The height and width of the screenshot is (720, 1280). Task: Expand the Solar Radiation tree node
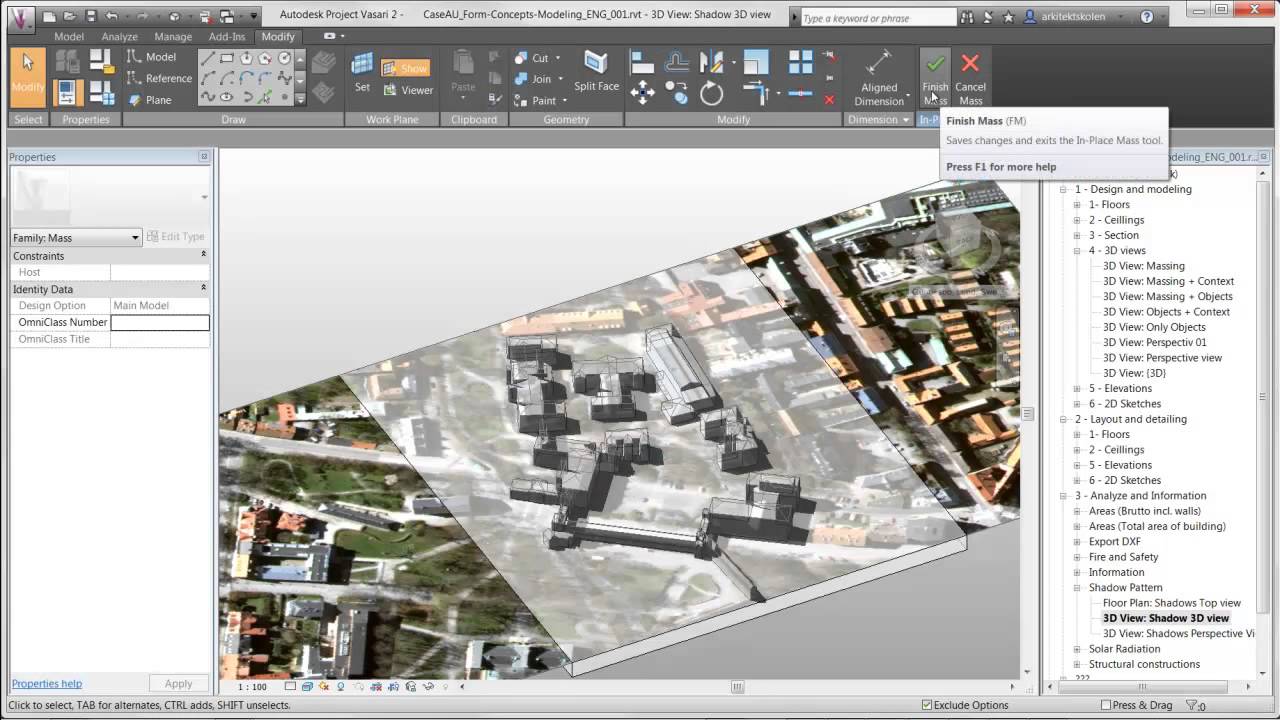tap(1077, 649)
